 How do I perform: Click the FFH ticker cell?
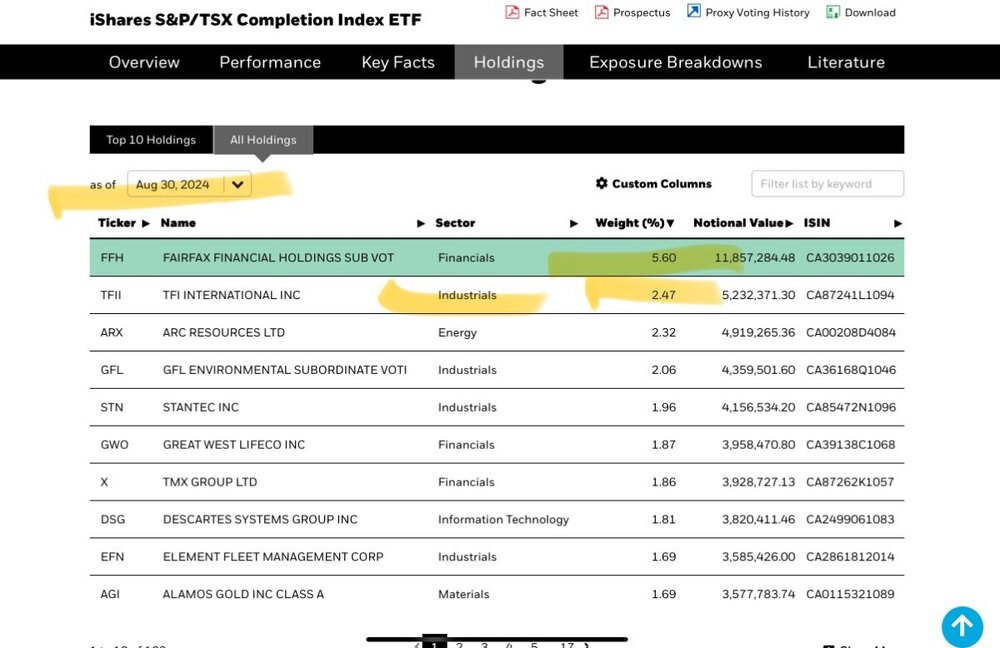pyautogui.click(x=112, y=258)
